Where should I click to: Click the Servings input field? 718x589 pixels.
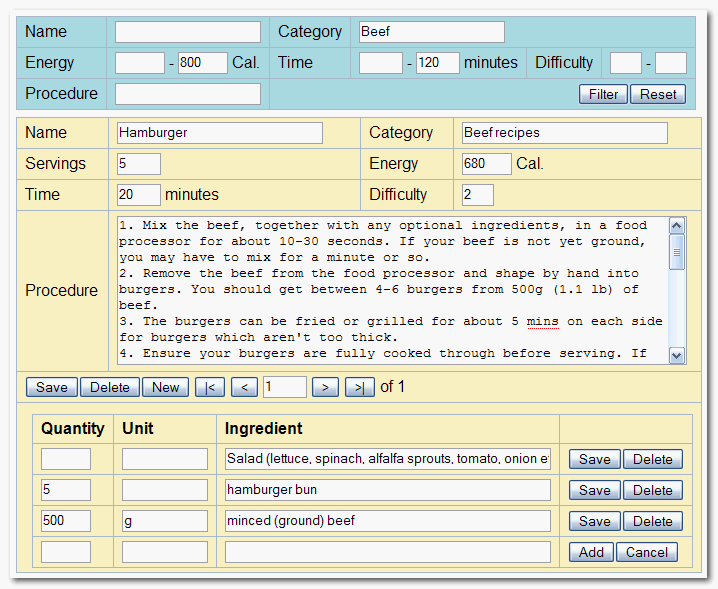pyautogui.click(x=137, y=164)
